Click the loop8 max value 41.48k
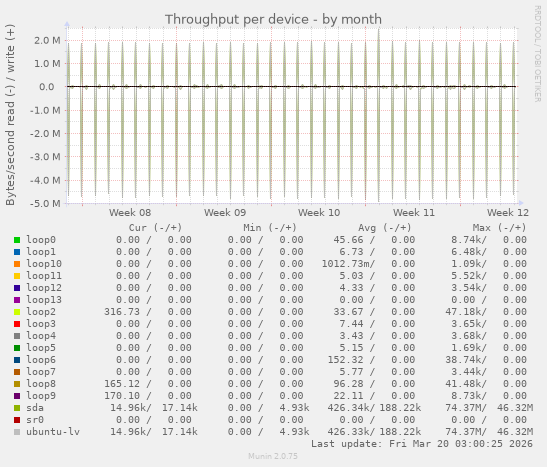 [x=463, y=384]
